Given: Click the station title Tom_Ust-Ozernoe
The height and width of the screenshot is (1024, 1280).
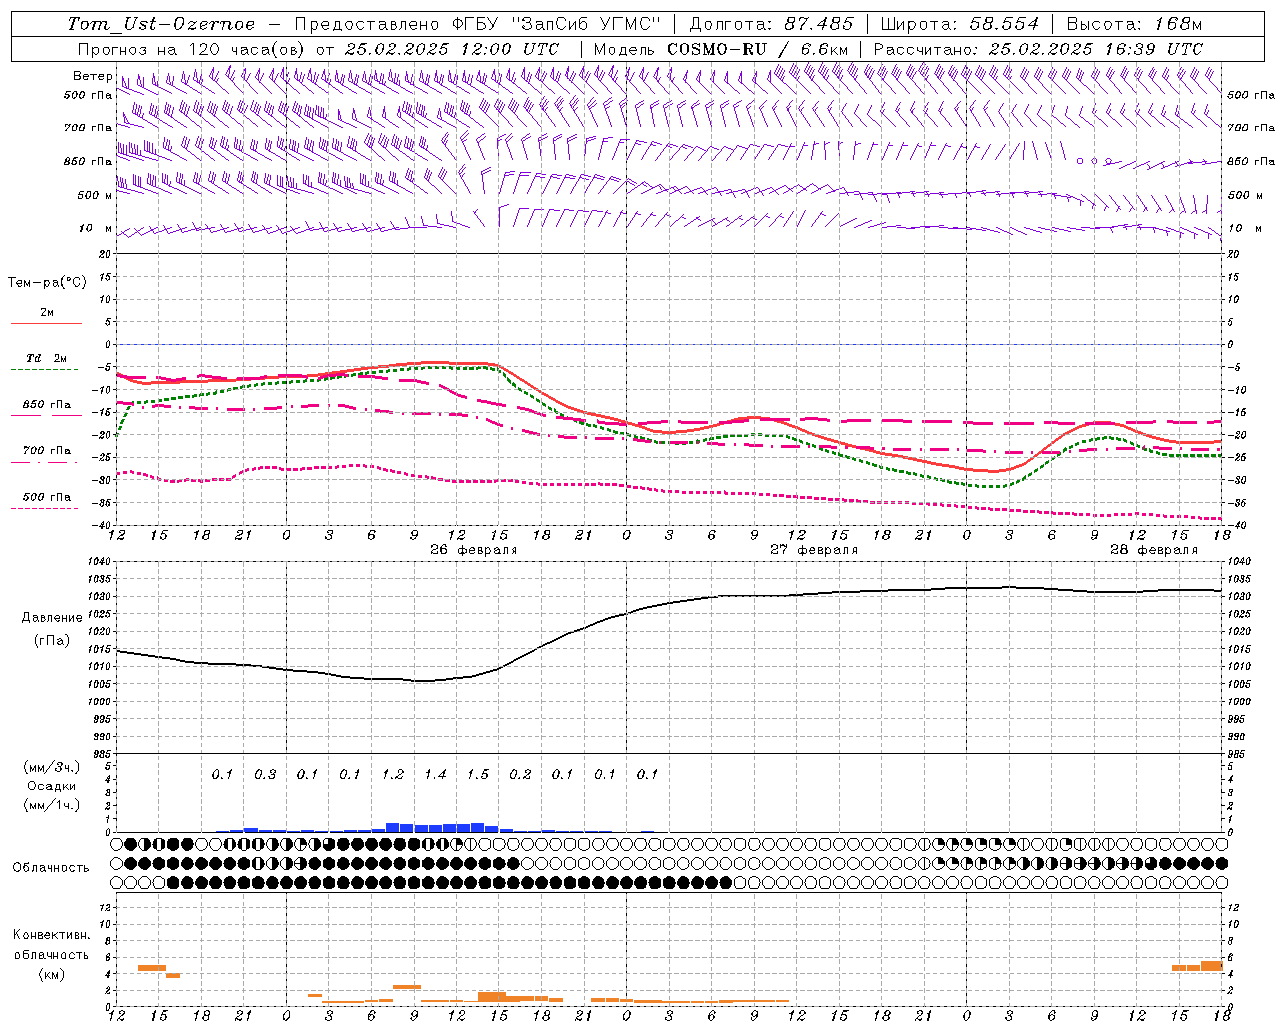Looking at the screenshot, I should click(161, 24).
